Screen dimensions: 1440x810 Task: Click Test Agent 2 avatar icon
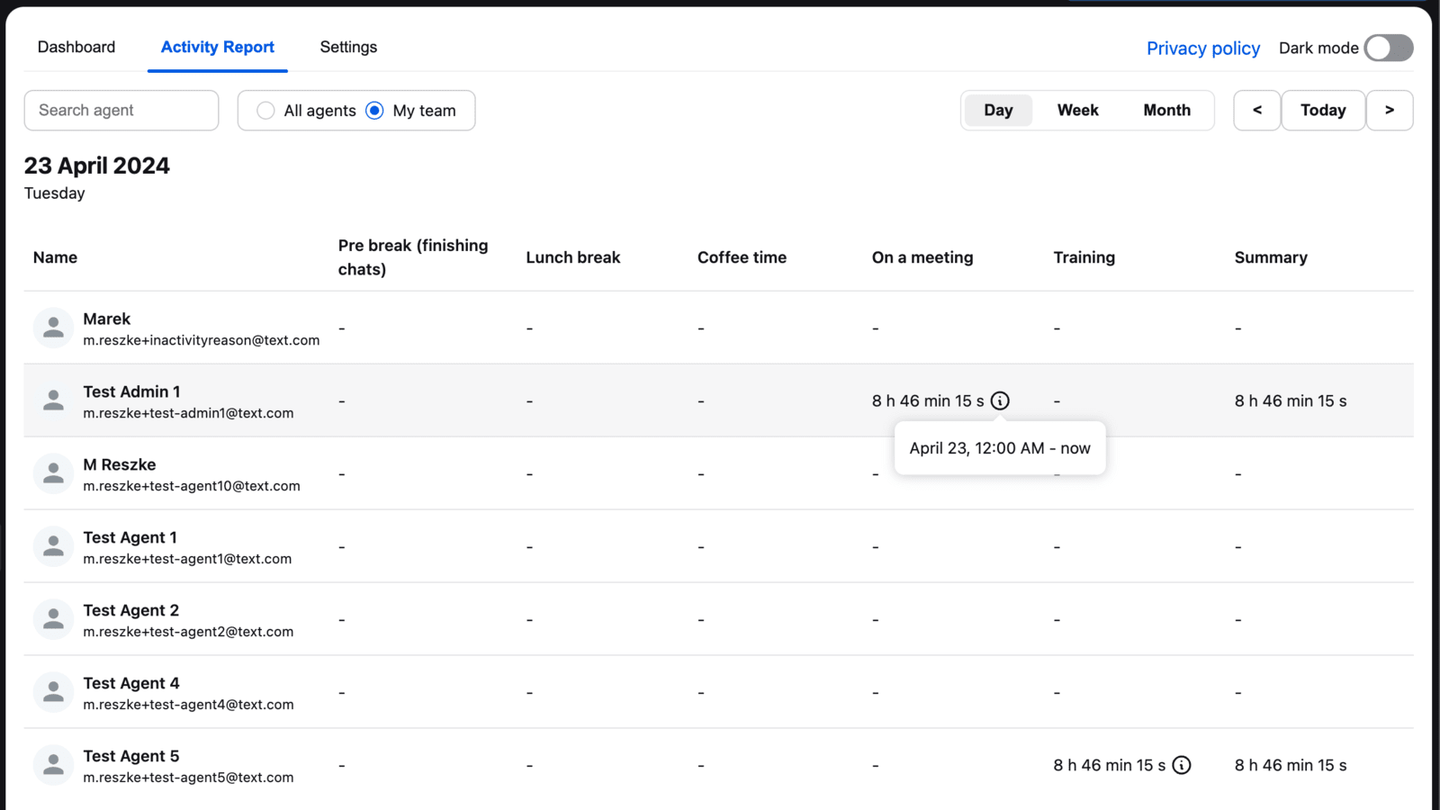tap(54, 620)
